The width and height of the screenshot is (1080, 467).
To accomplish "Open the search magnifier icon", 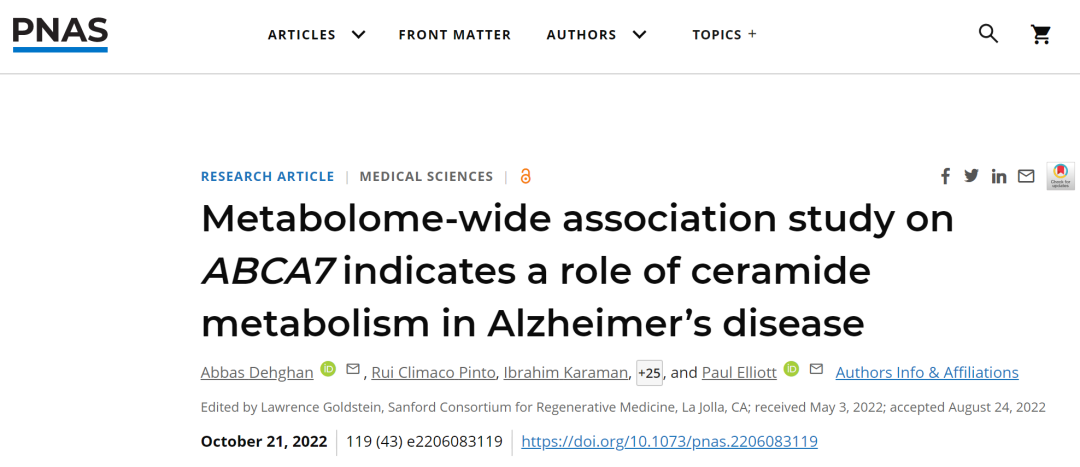I will coord(988,34).
